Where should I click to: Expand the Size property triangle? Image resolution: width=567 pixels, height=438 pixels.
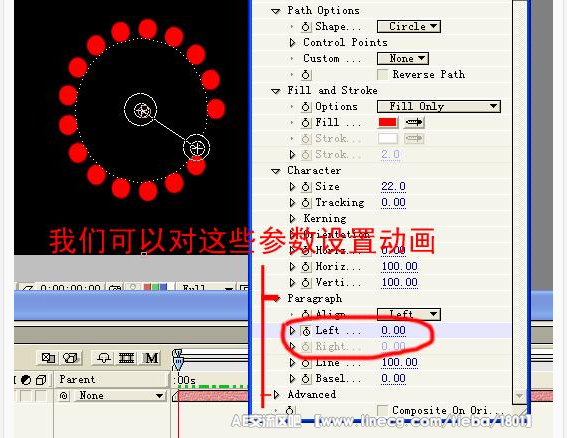[x=292, y=187]
